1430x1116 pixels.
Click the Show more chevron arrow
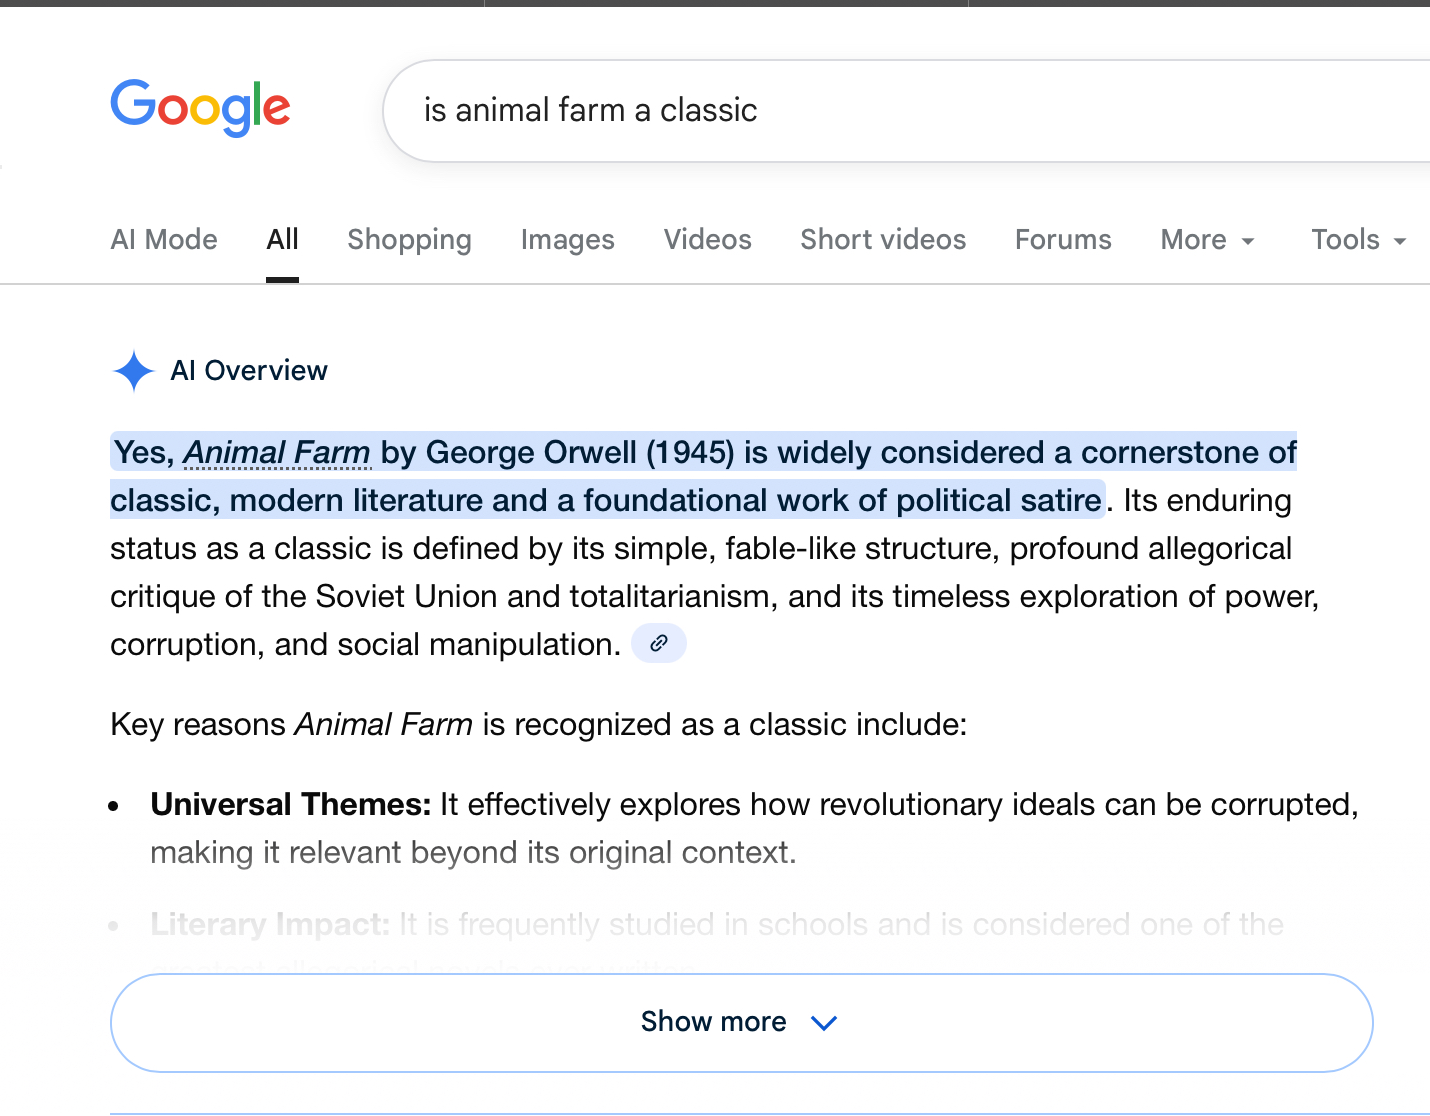point(824,1023)
